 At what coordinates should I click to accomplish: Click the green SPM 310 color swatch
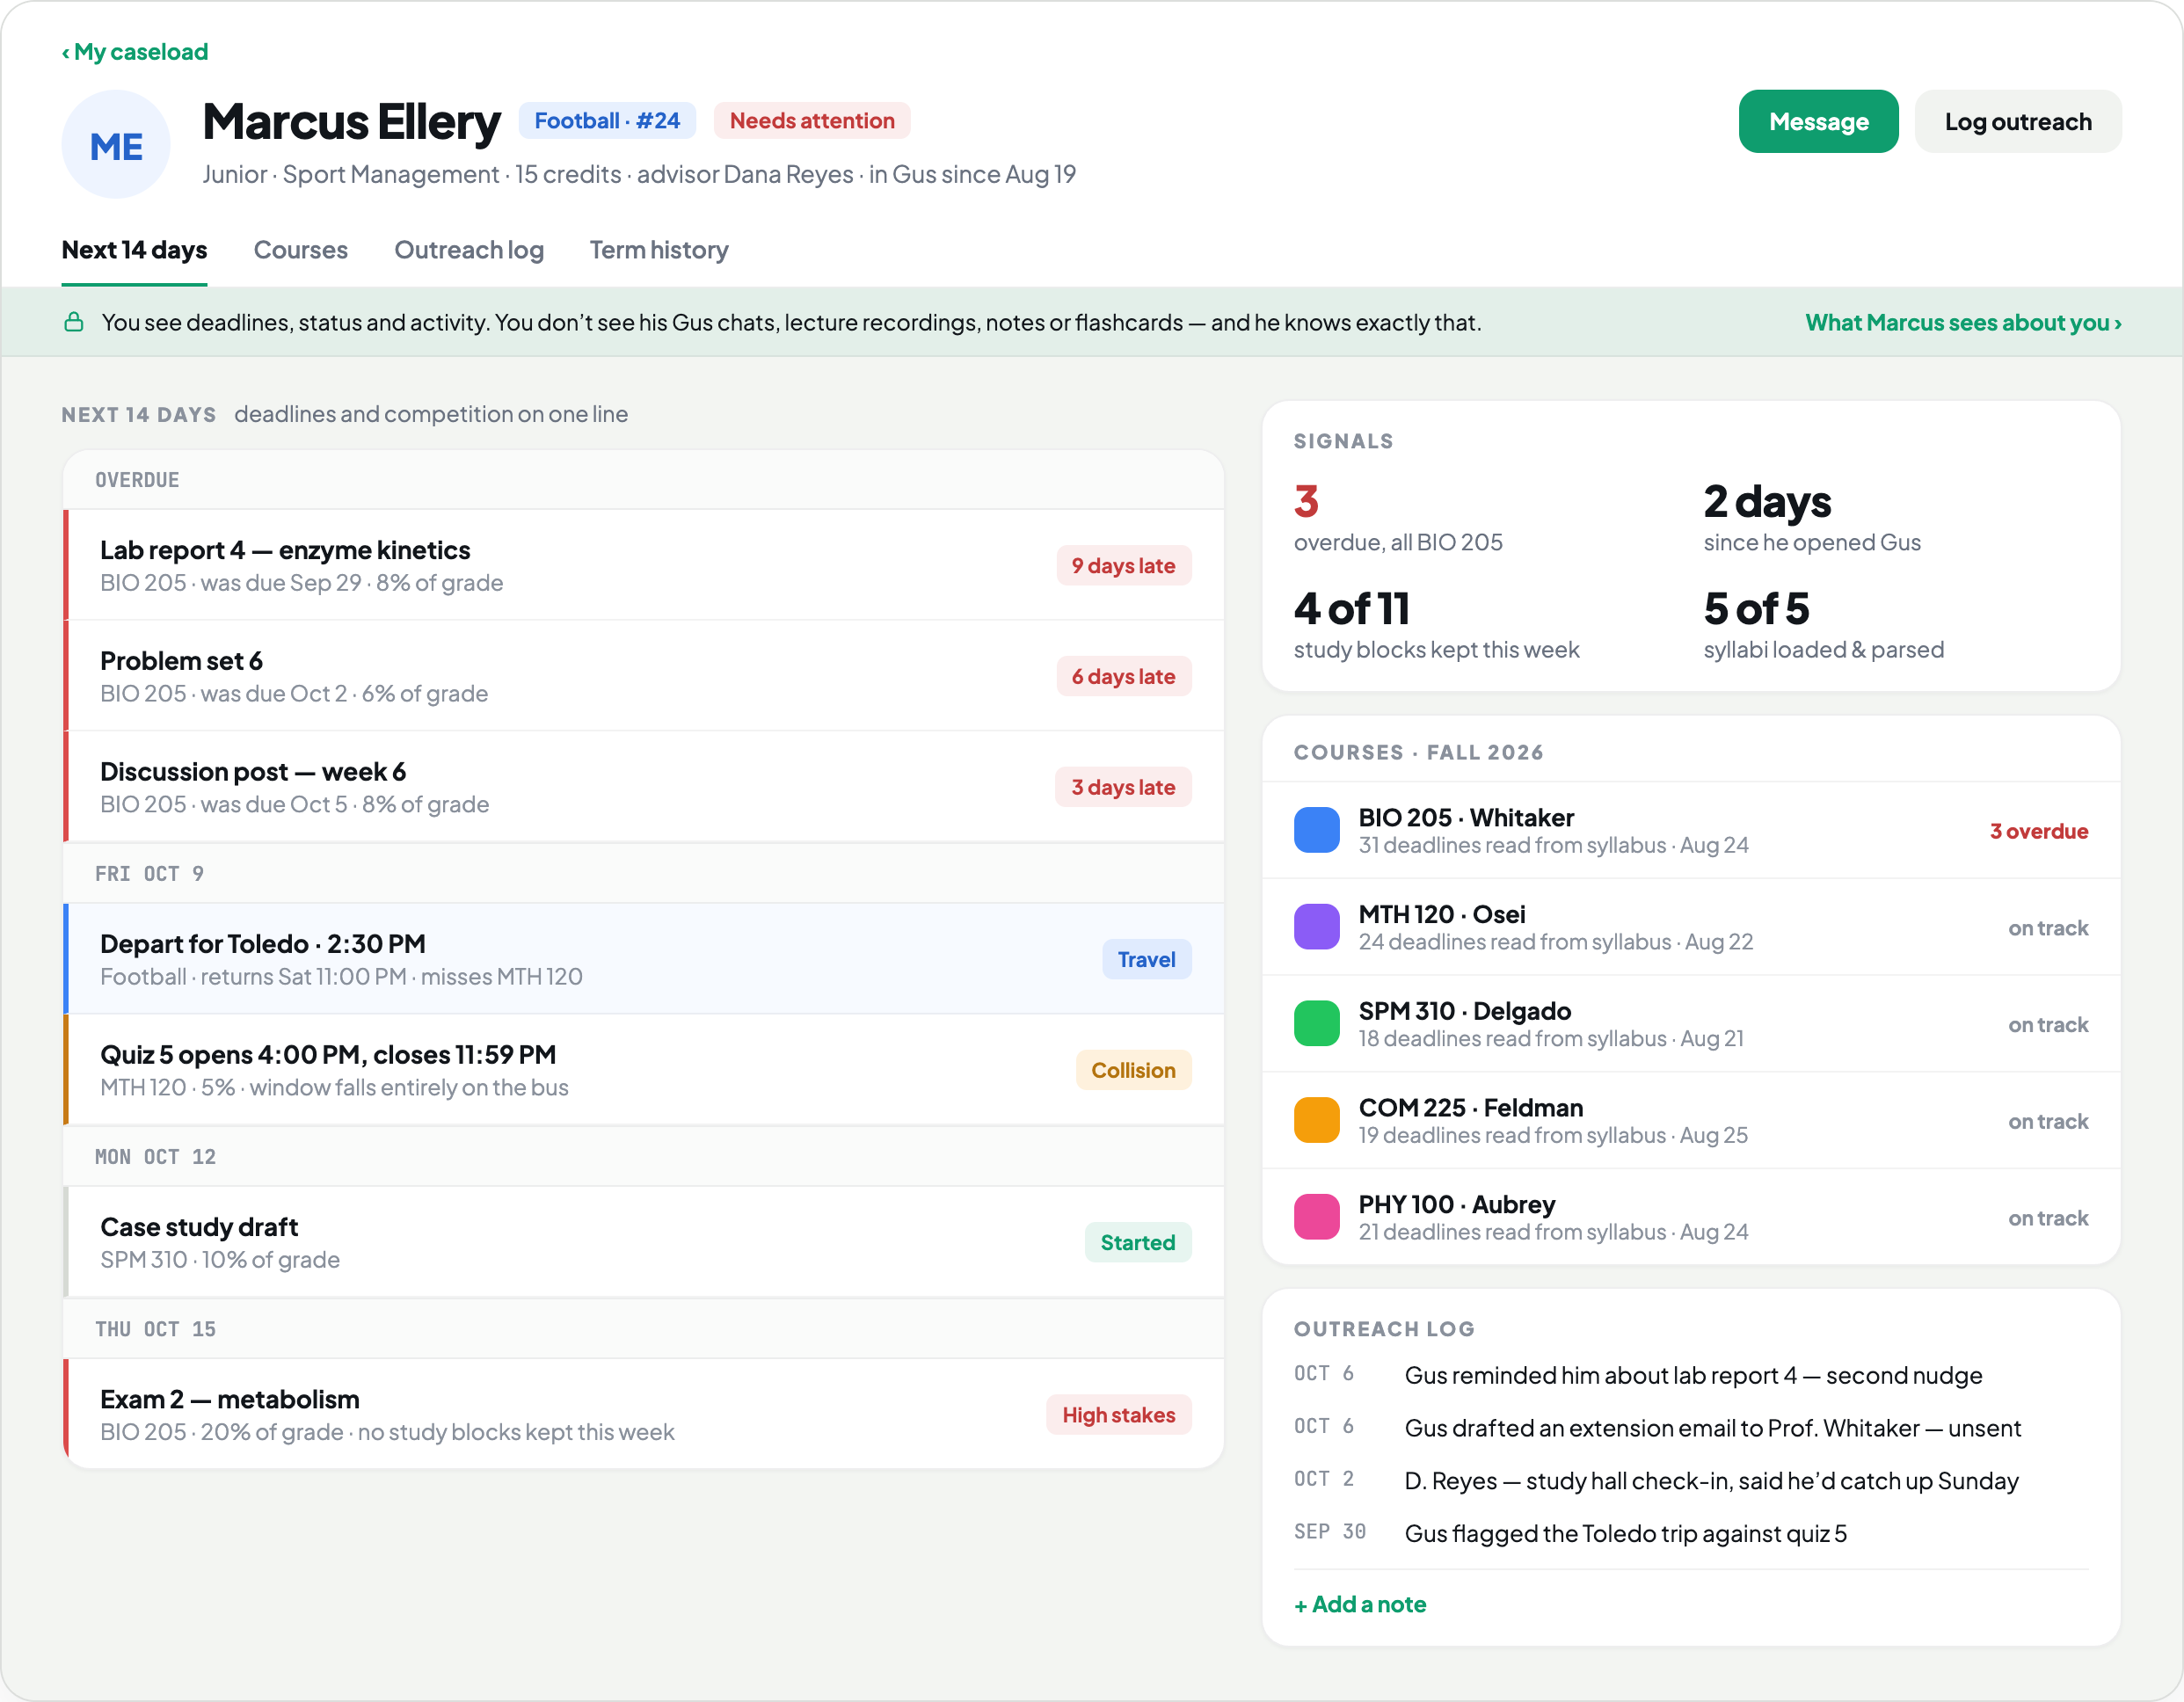point(1316,1024)
